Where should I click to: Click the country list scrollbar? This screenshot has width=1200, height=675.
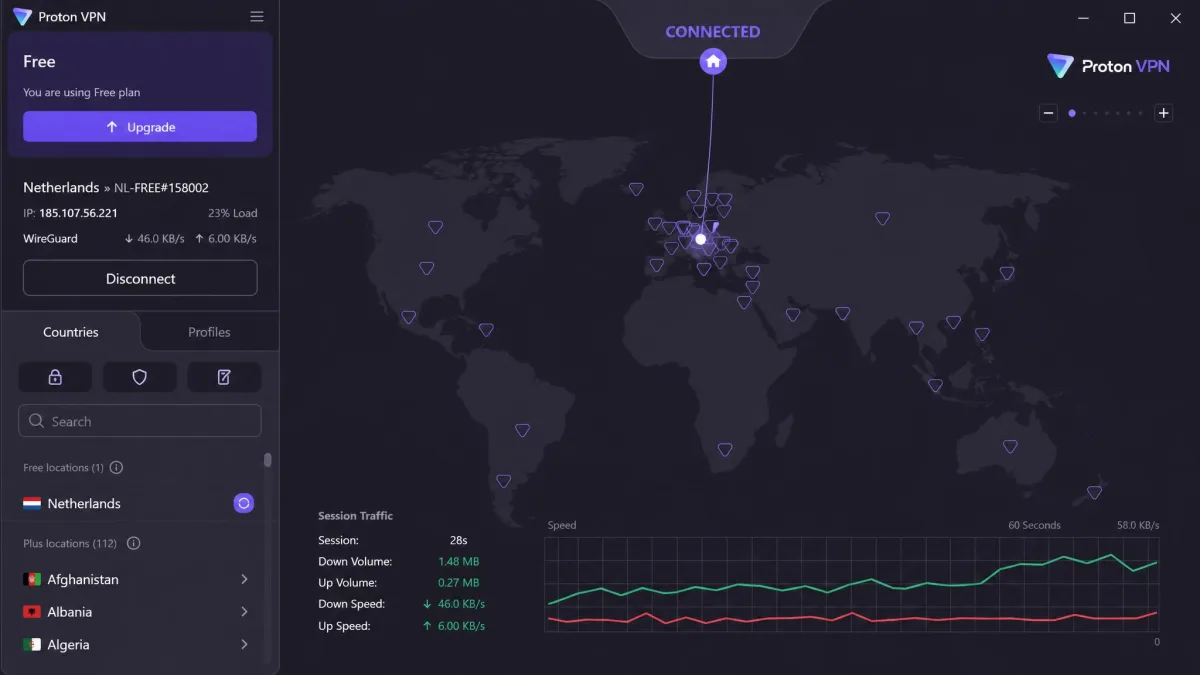[267, 460]
